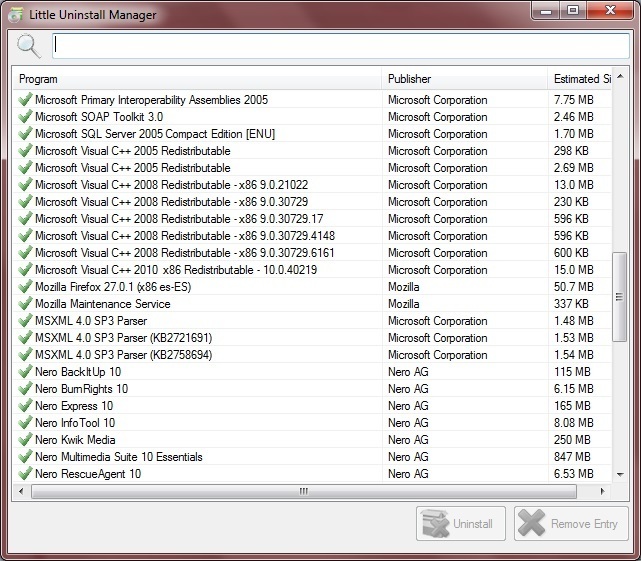Click checkmark icon beside Nero InfoTool 10
The width and height of the screenshot is (641, 561).
25,423
